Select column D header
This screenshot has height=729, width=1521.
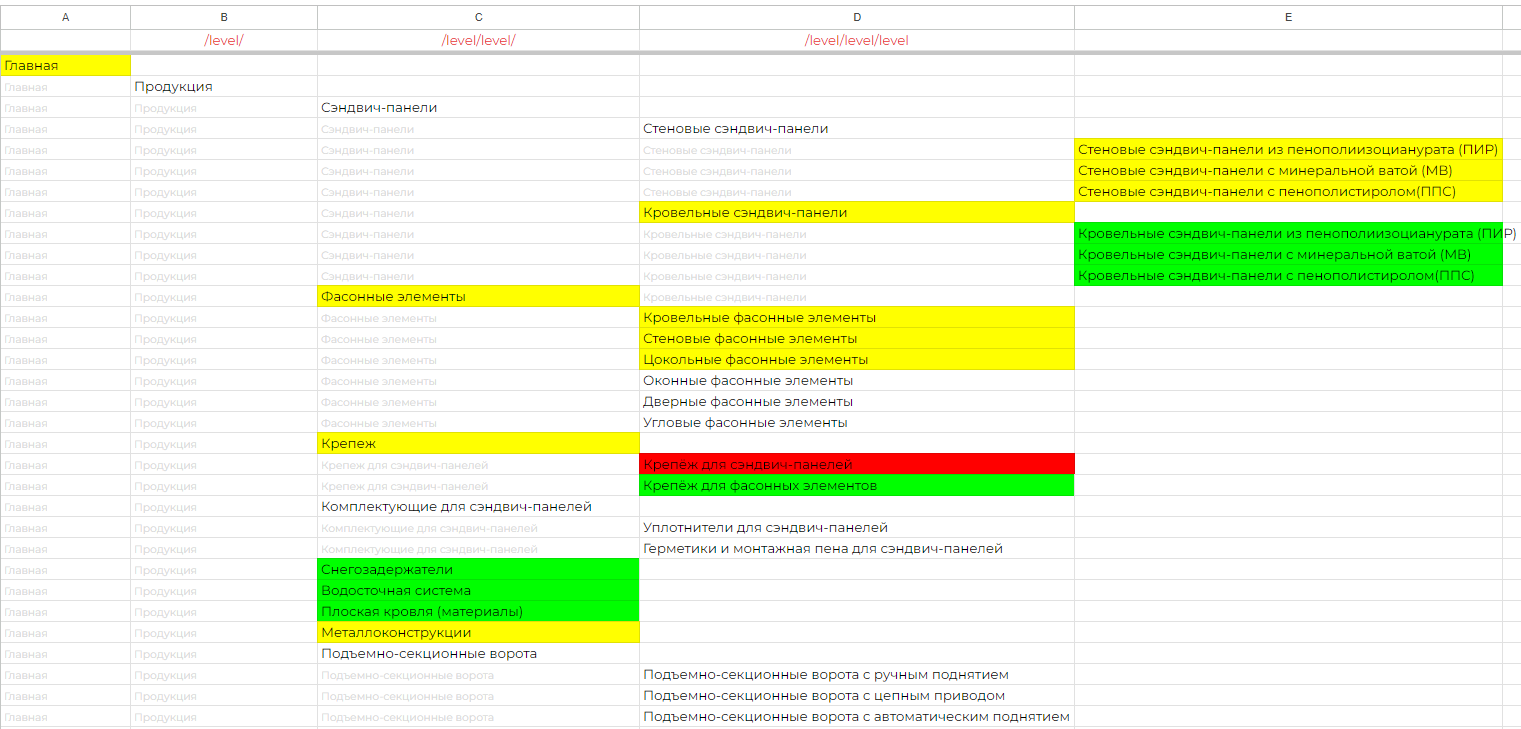(857, 17)
